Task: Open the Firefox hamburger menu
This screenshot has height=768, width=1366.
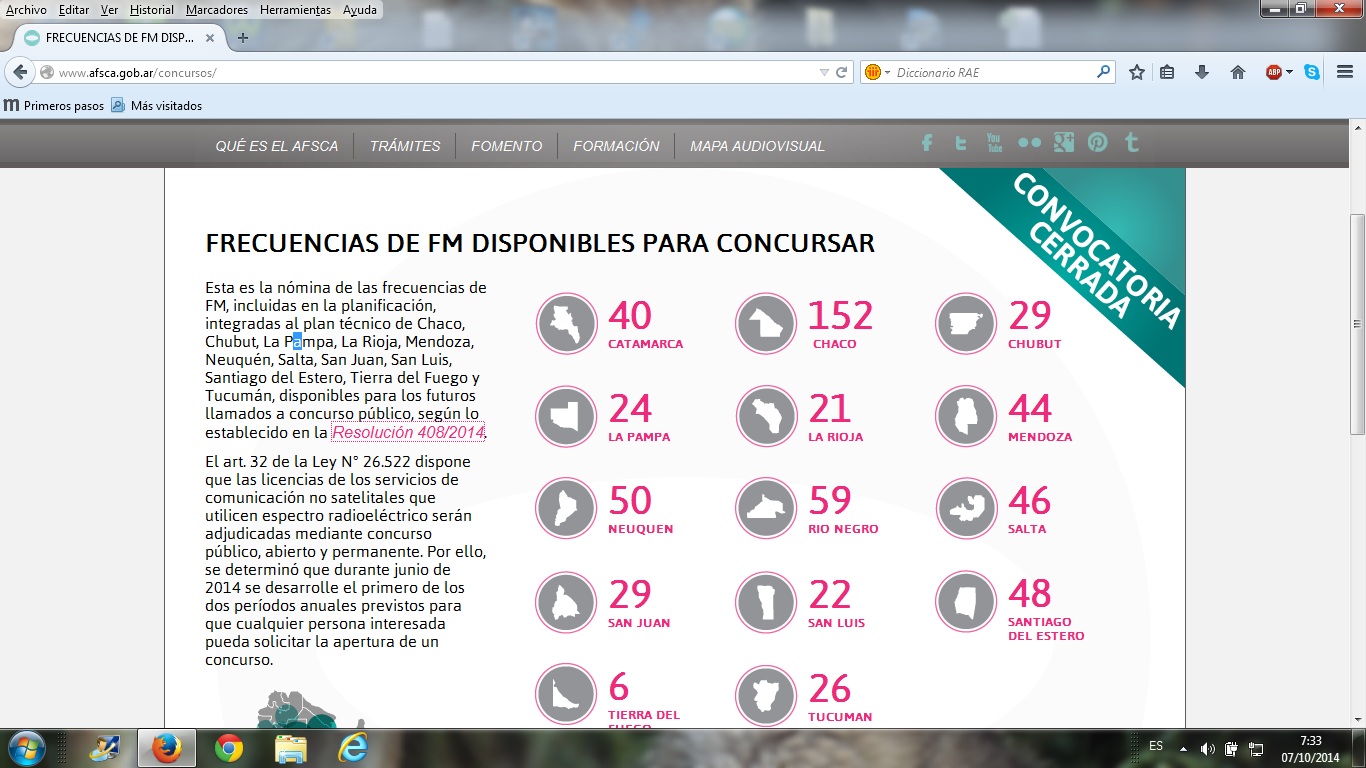Action: click(x=1345, y=72)
